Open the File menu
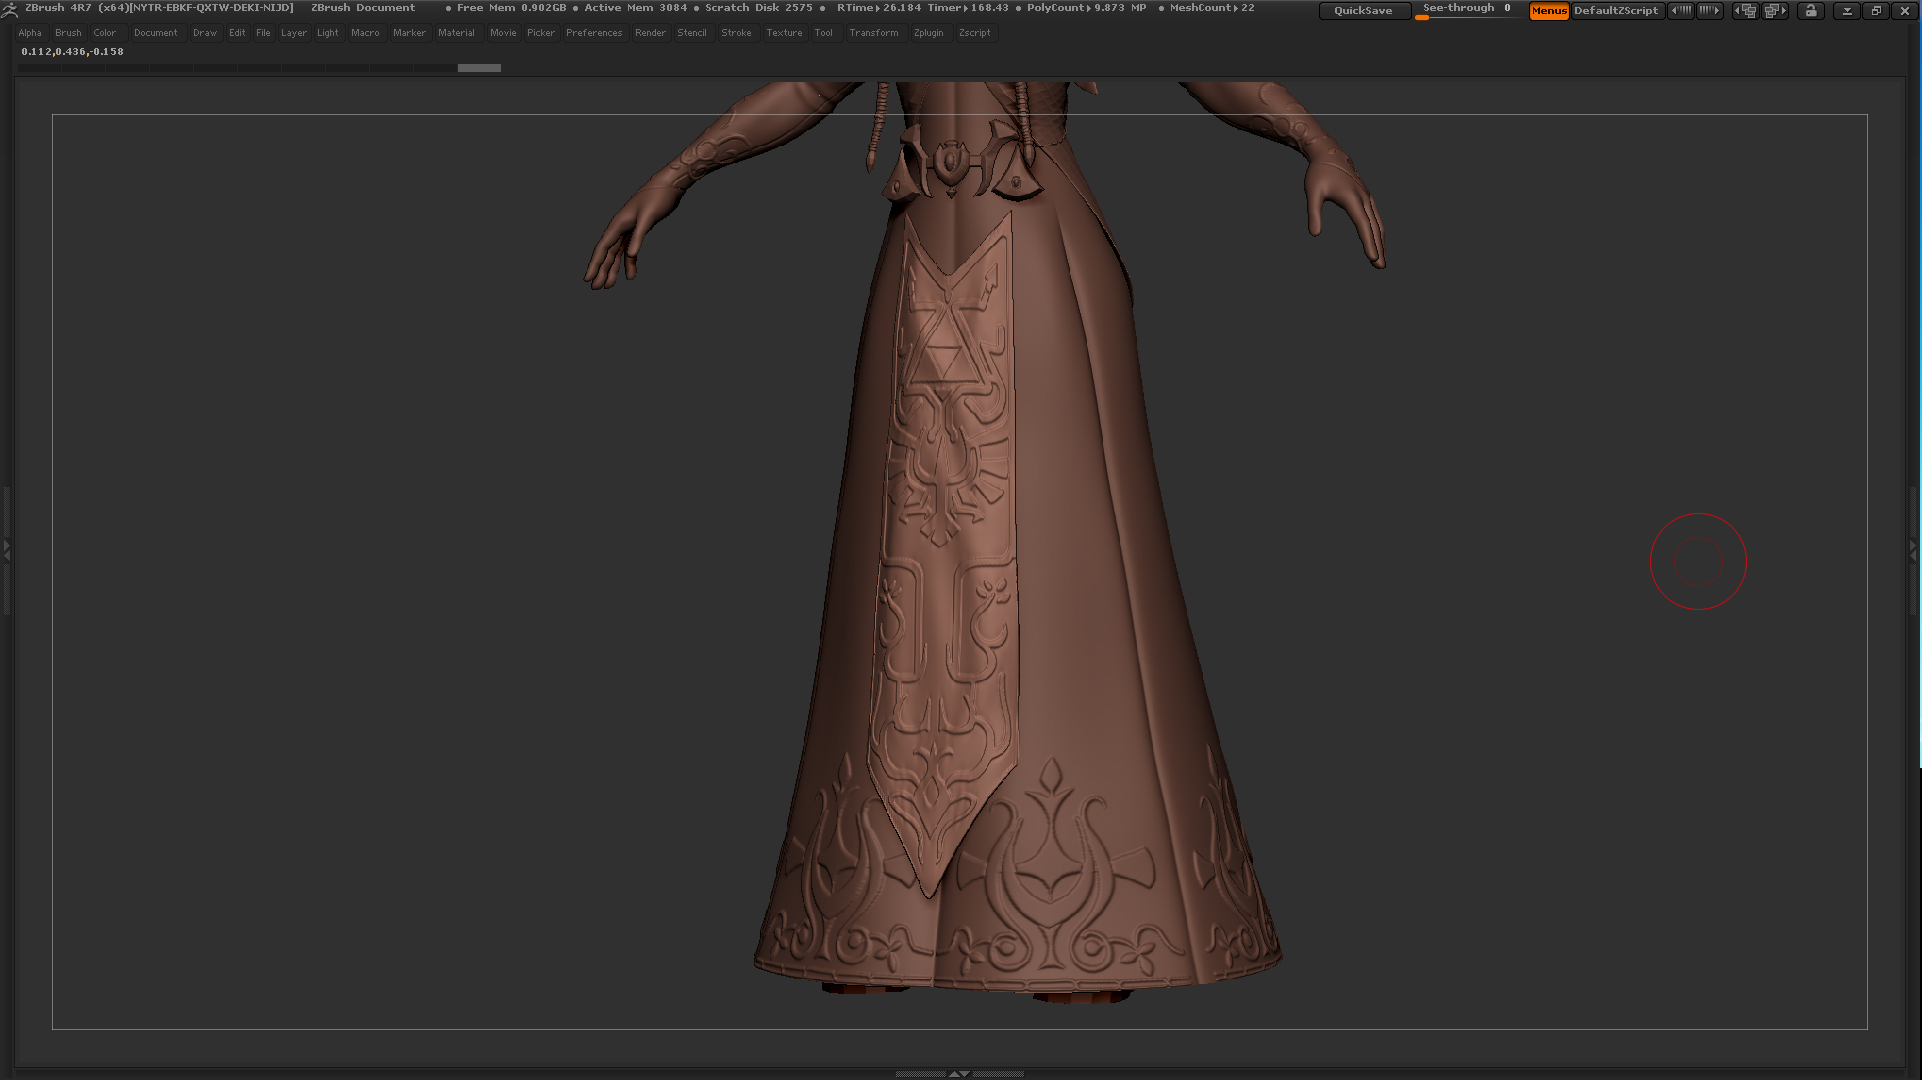This screenshot has width=1922, height=1080. coord(263,33)
